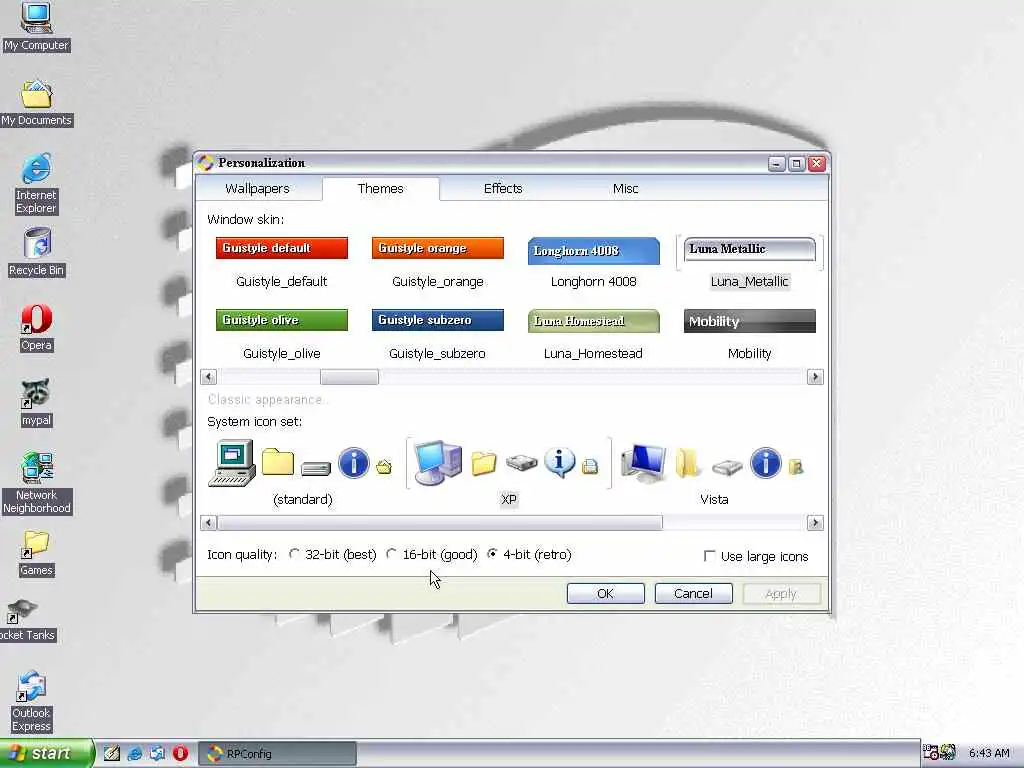Pick the Luna Homestead skin preview
Viewport: 1024px width, 768px height.
594,321
